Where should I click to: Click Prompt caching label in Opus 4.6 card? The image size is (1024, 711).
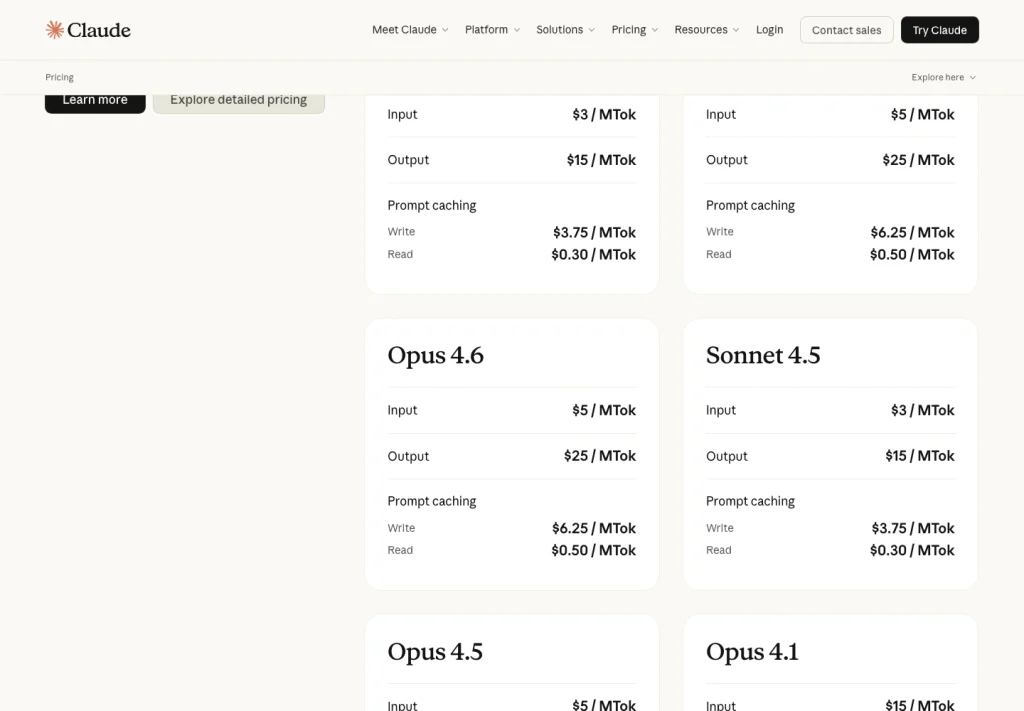432,501
